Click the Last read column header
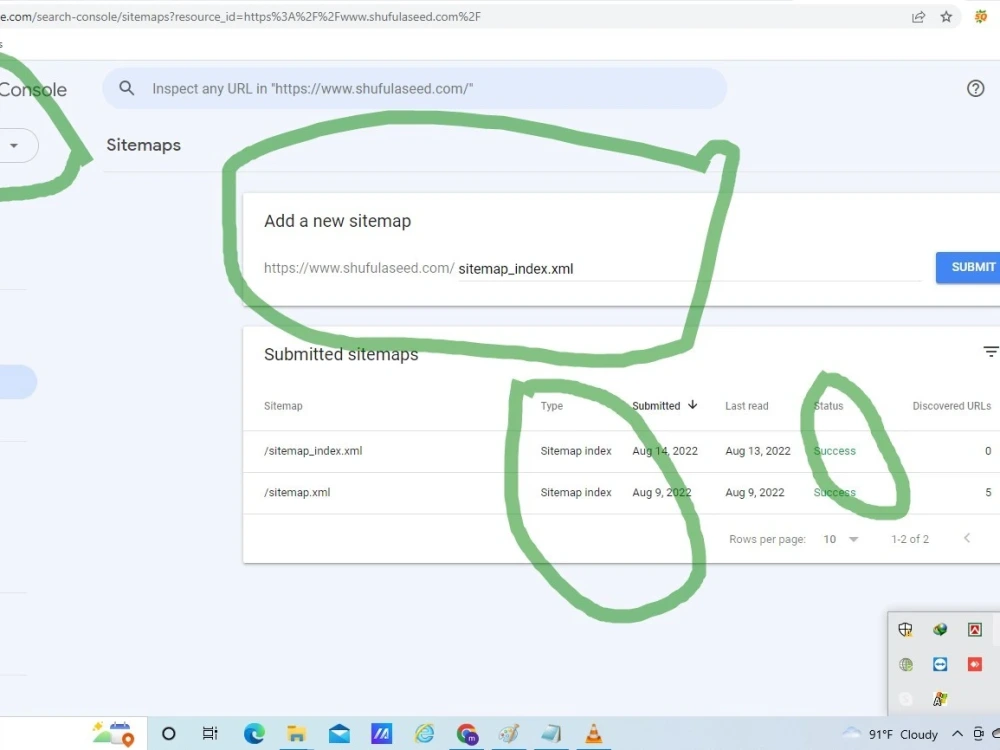 click(x=747, y=406)
